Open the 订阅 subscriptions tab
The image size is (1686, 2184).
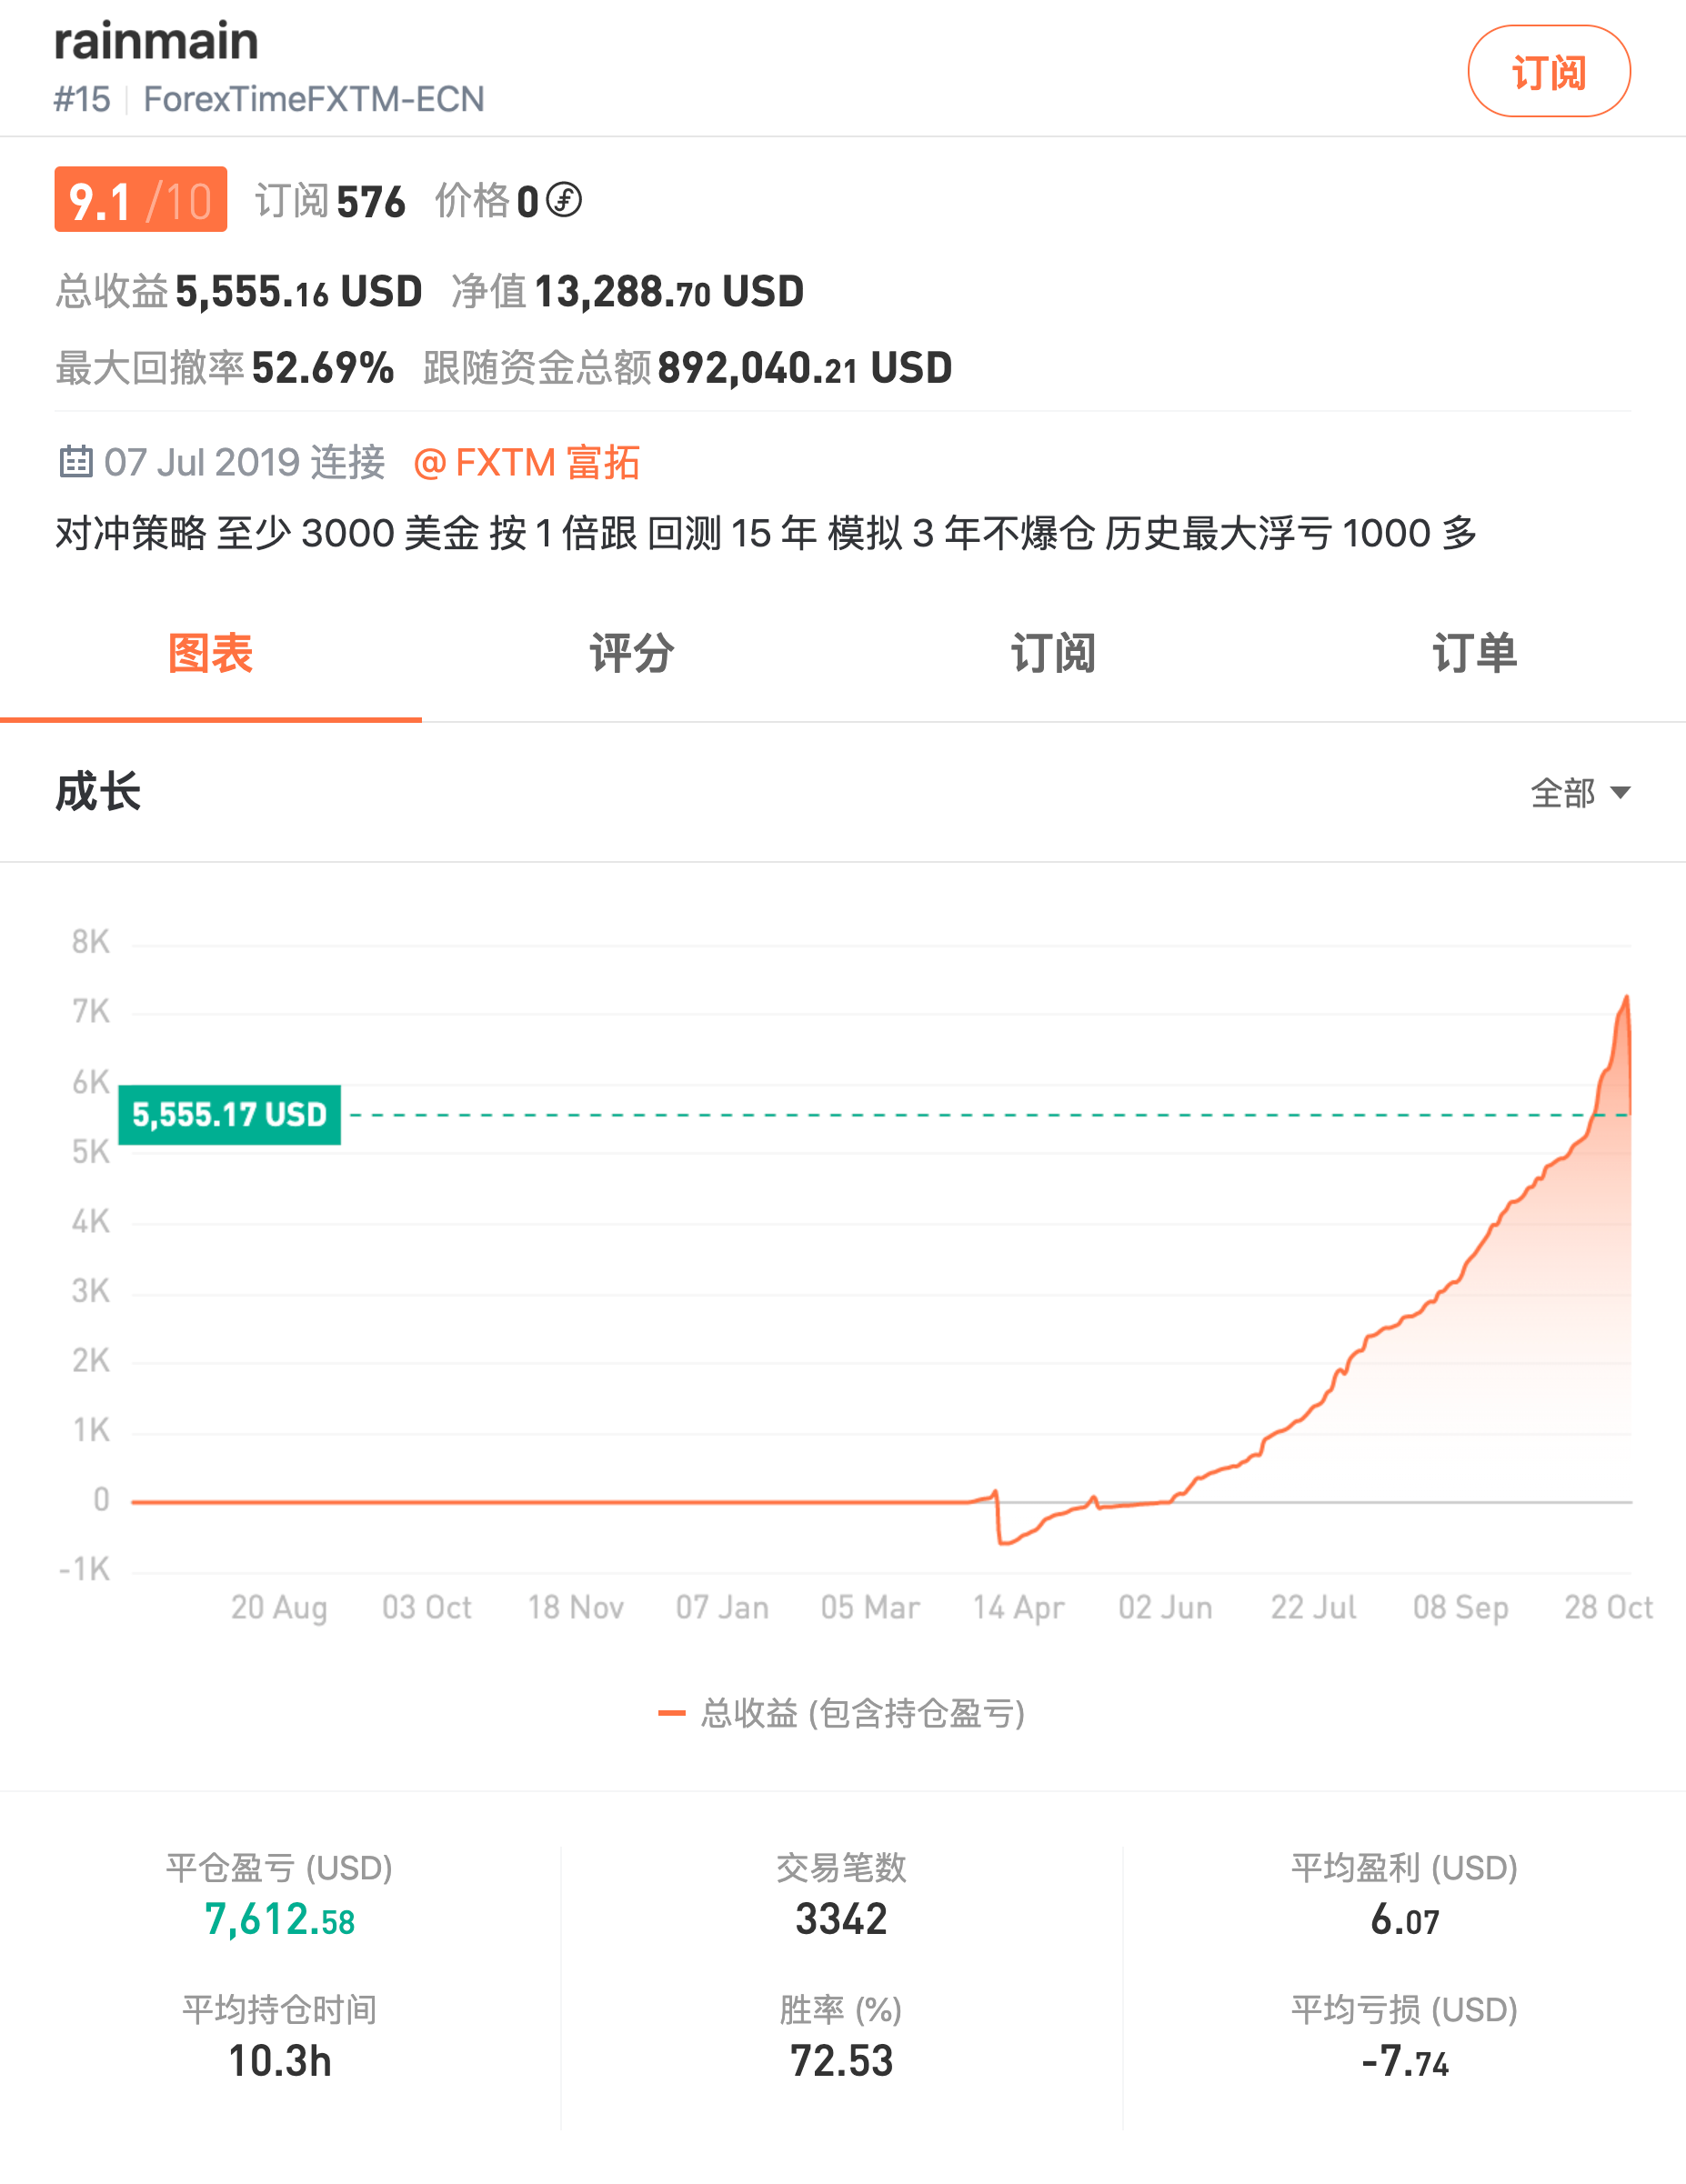click(x=1053, y=654)
